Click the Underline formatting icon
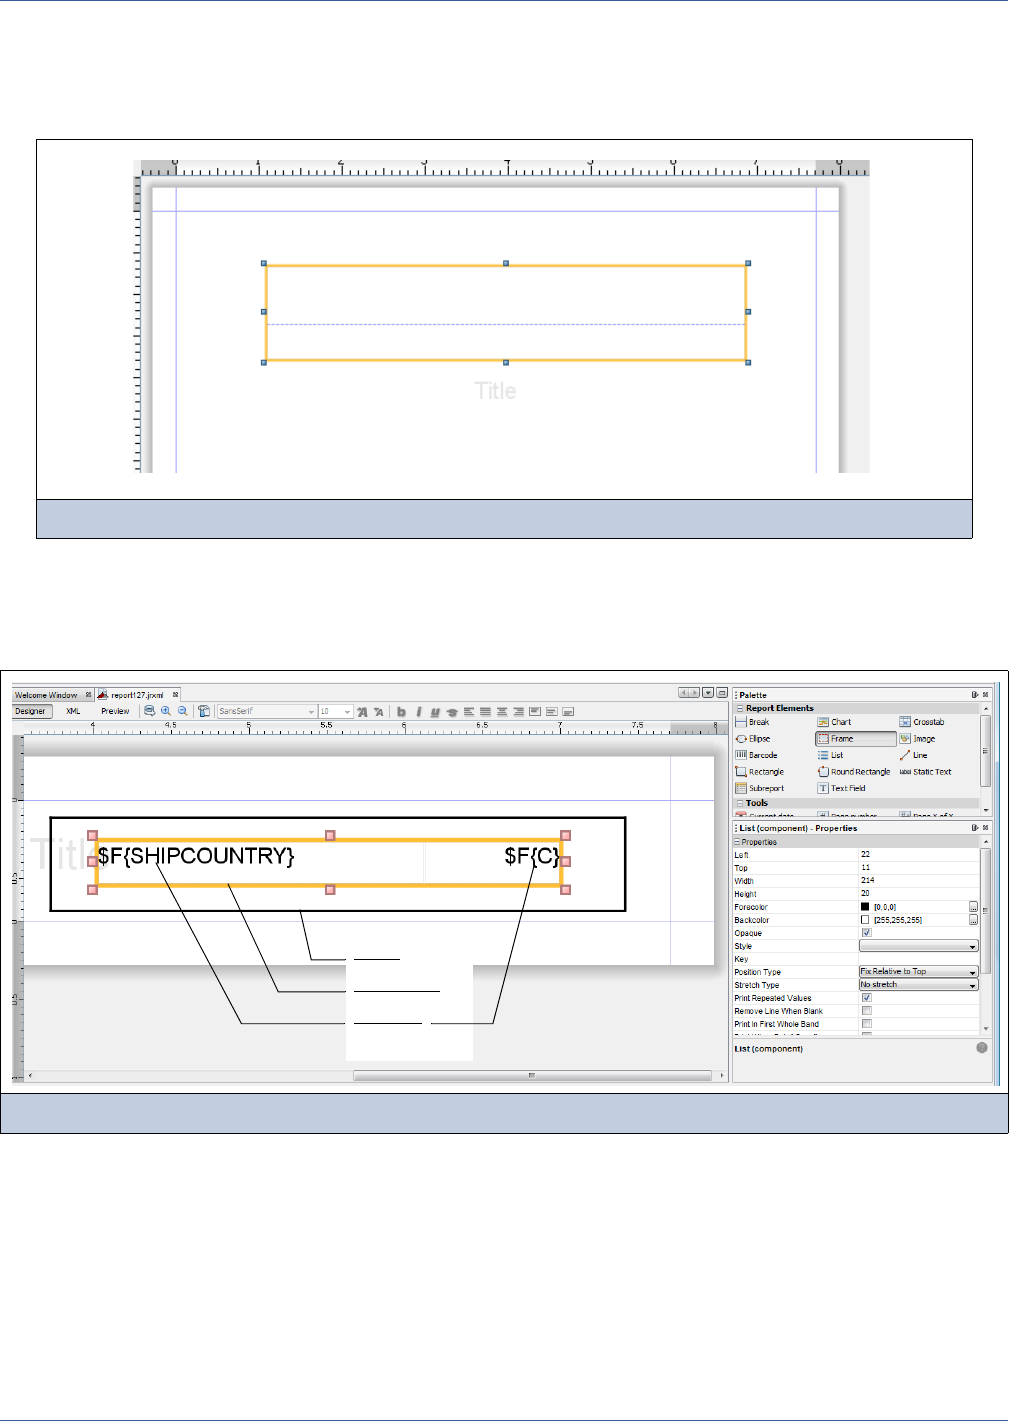Image resolution: width=1009 pixels, height=1422 pixels. (x=435, y=712)
